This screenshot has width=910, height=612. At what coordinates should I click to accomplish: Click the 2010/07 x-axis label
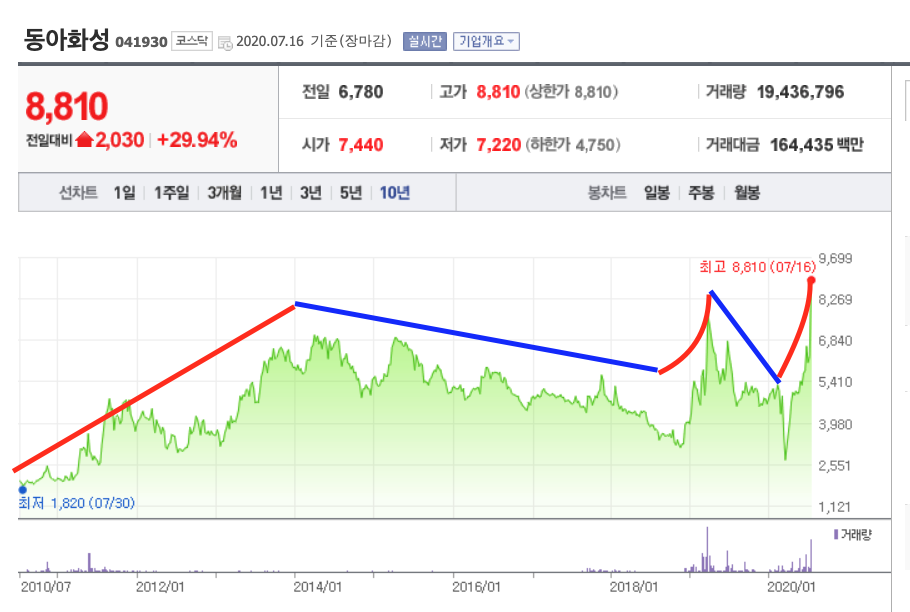(46, 587)
